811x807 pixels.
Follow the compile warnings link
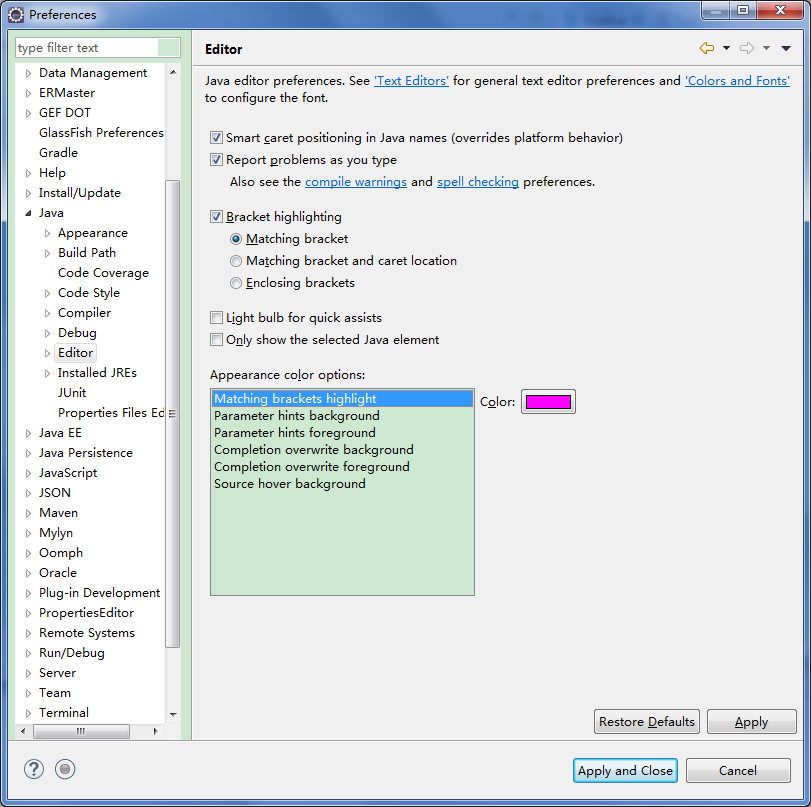[356, 182]
